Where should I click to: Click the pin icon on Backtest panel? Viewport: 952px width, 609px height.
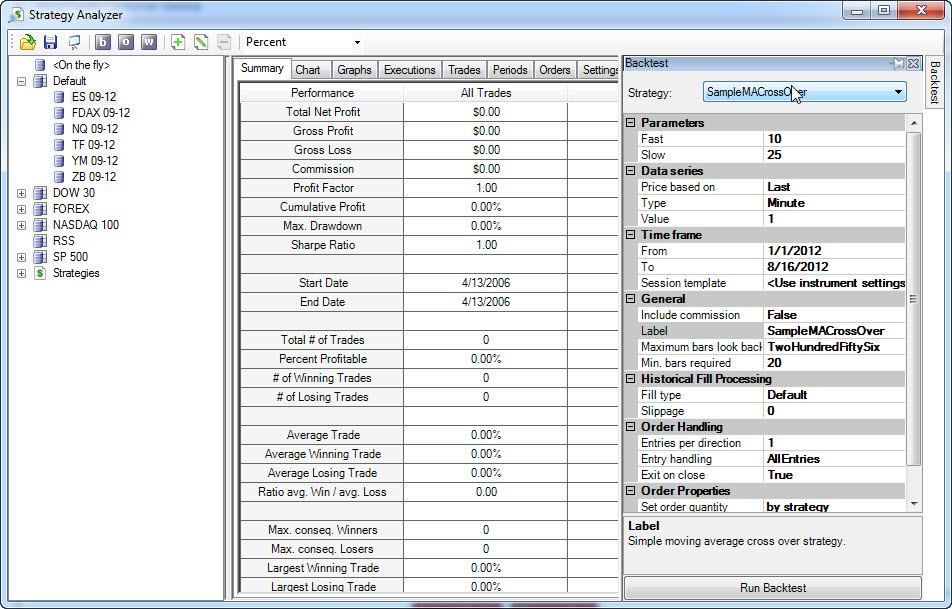pyautogui.click(x=897, y=63)
